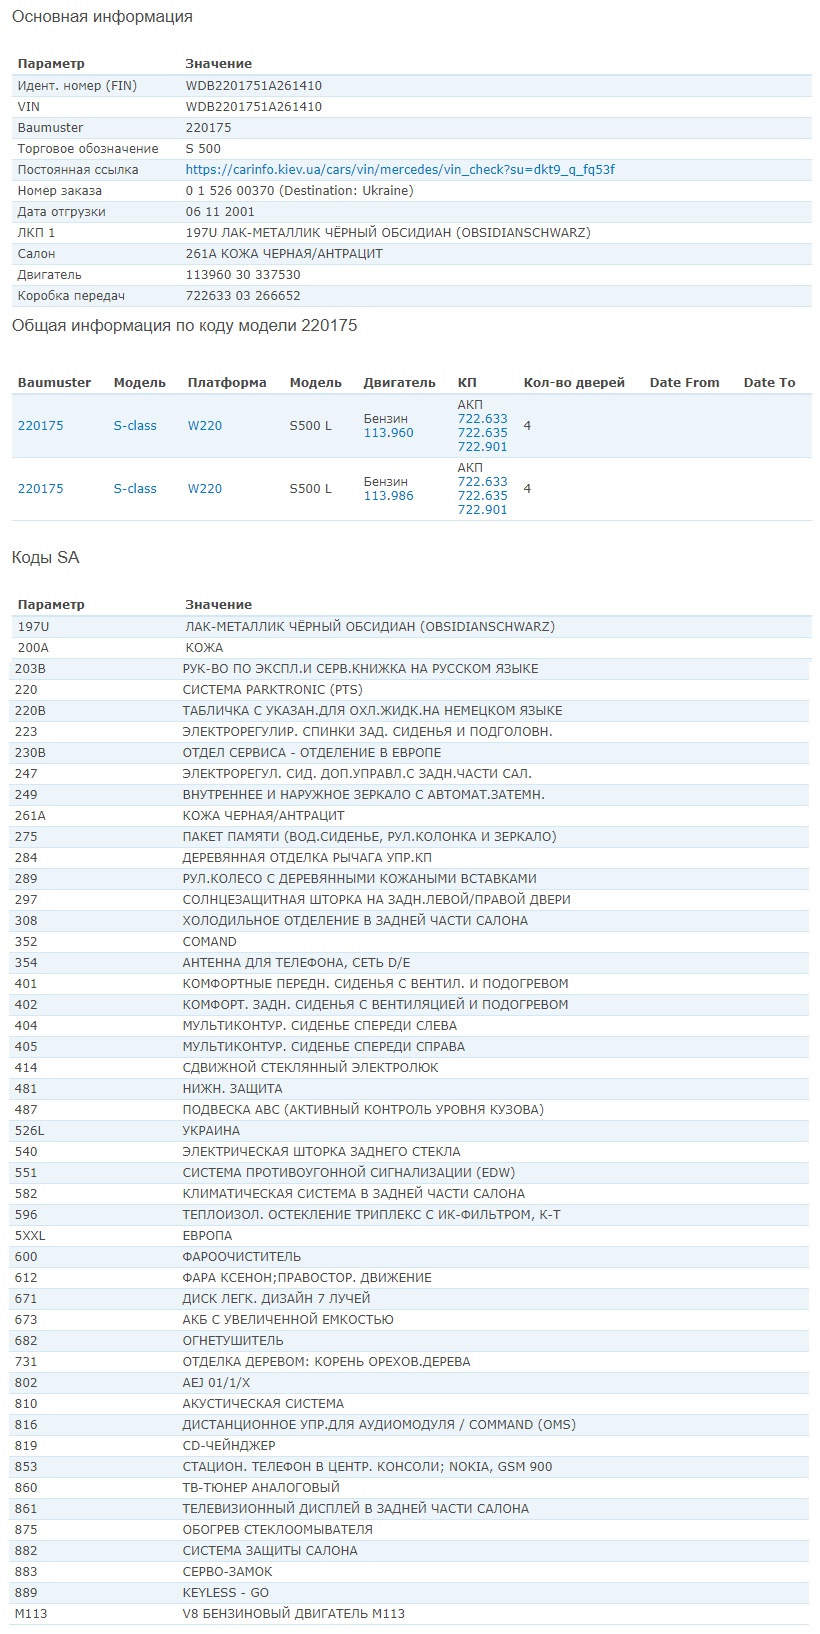This screenshot has height=1634, width=820.
Task: Click code 275 ПАКЕТ ПАМЯТИ row
Action: coord(410,837)
